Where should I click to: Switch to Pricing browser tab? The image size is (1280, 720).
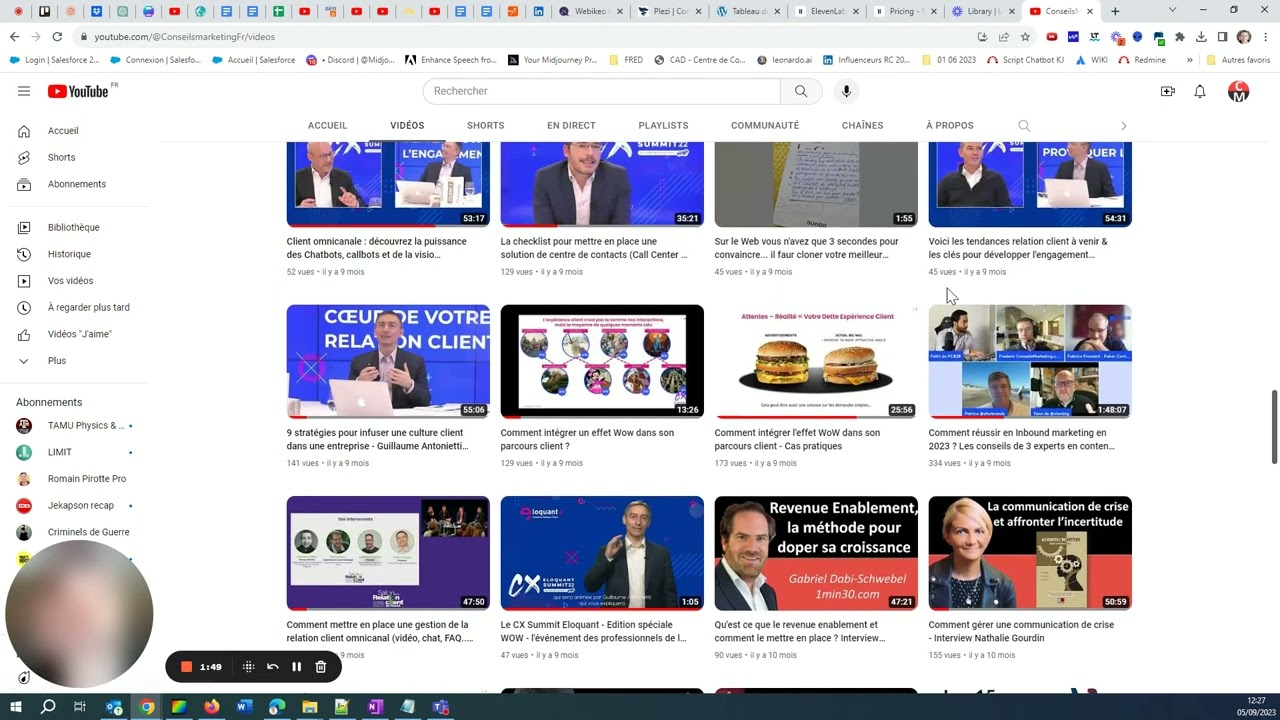click(904, 11)
